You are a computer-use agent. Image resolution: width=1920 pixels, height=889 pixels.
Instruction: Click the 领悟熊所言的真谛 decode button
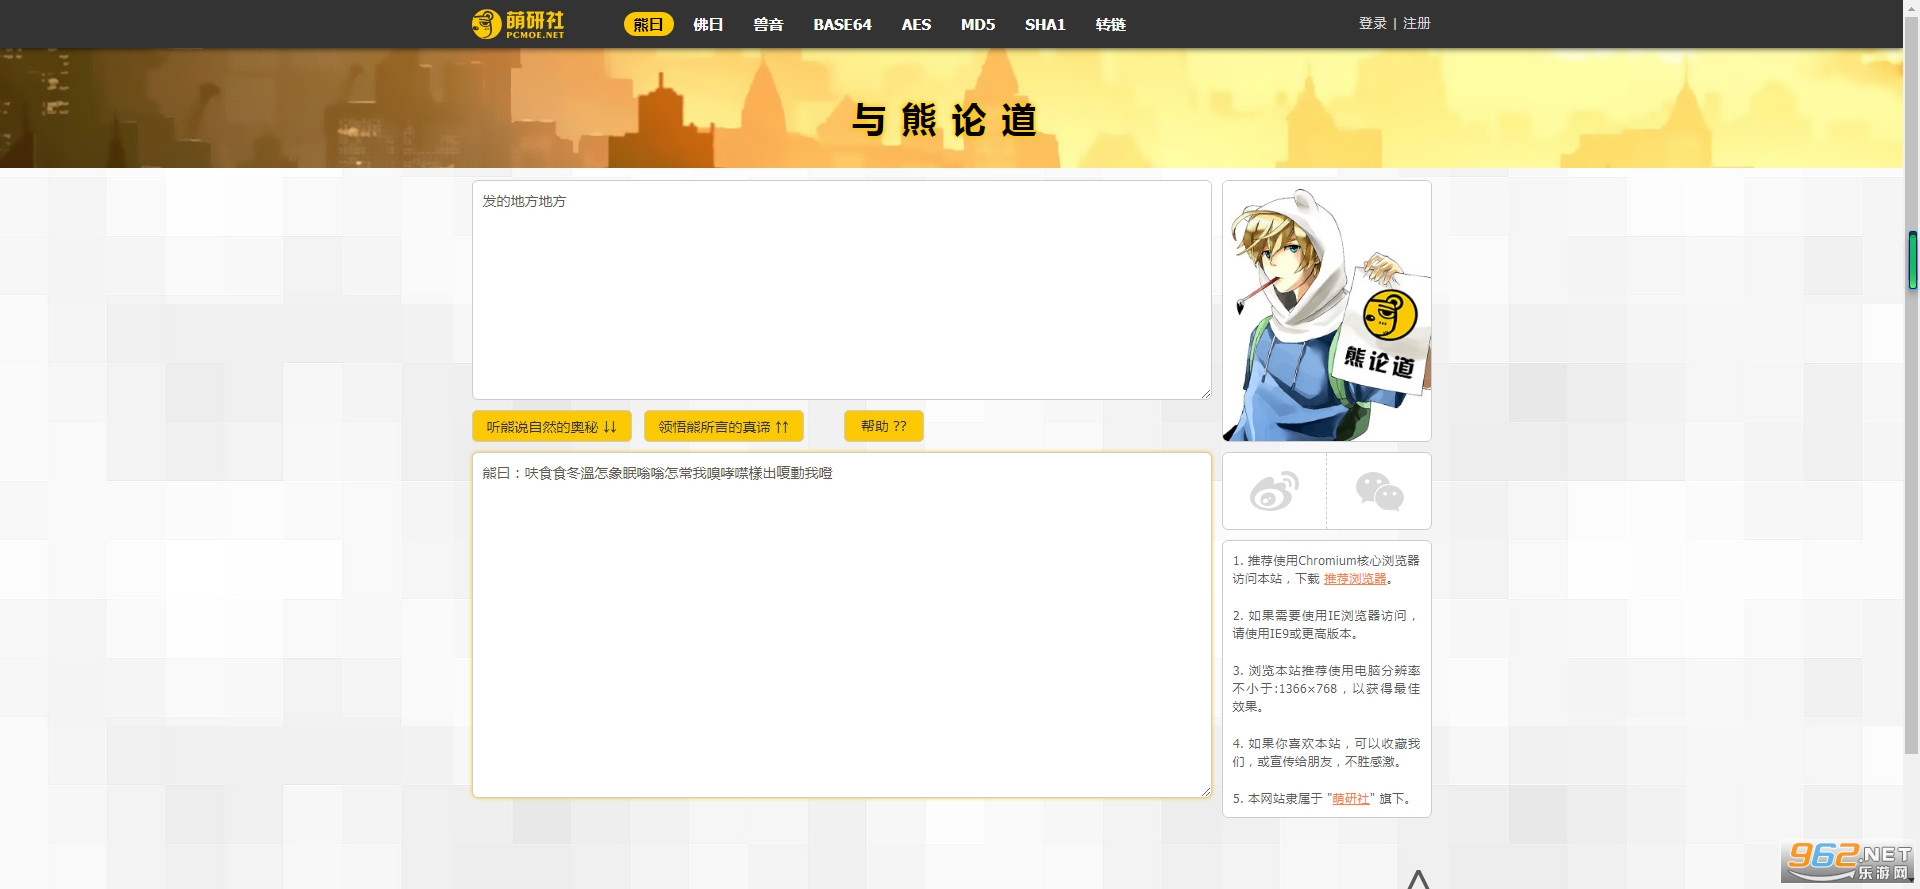[x=724, y=426]
